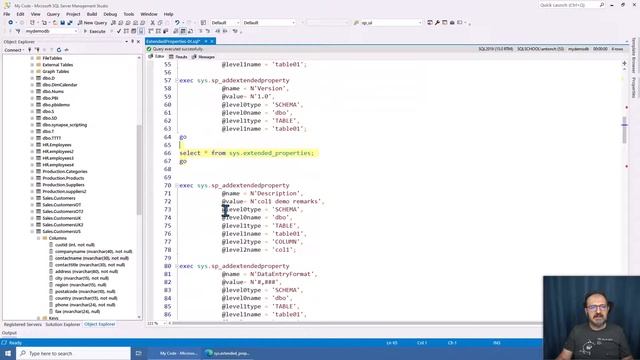This screenshot has height=360, width=640.
Task: Click the Cut scissors icon
Action: 153,23
